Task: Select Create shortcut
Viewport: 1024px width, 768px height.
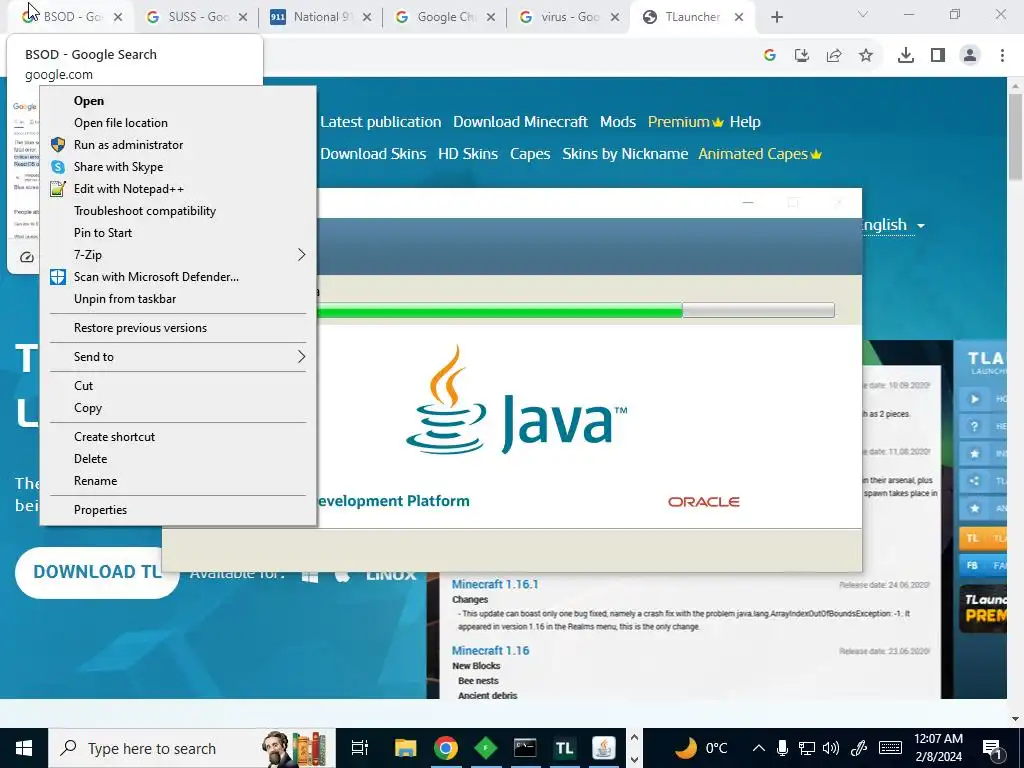Action: [178, 437]
